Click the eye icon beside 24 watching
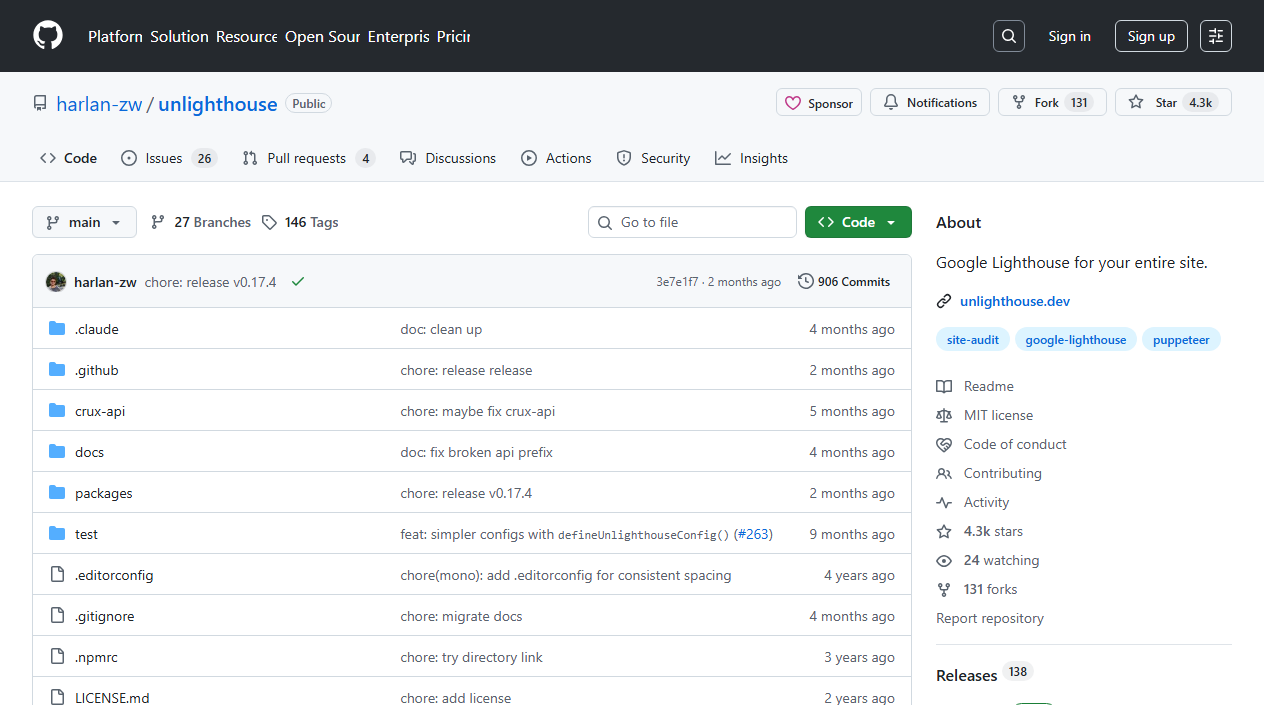The image size is (1264, 705). coord(944,560)
